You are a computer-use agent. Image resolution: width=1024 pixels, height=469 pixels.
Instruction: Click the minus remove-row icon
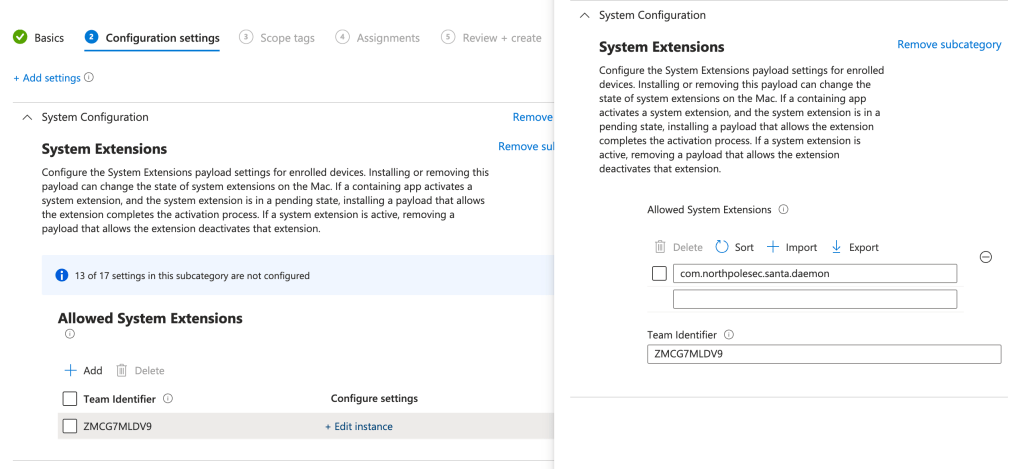[x=985, y=257]
